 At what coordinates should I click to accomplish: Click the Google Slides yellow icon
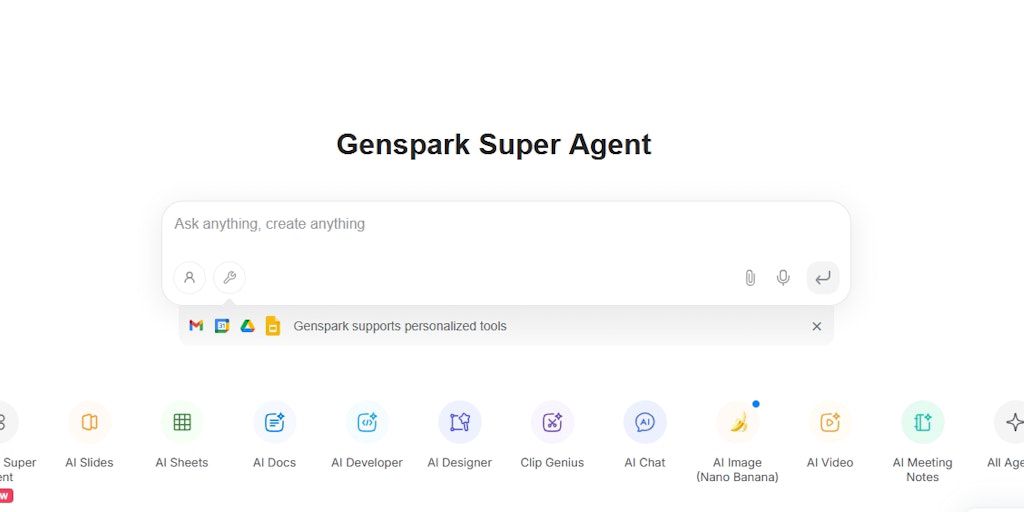click(273, 326)
